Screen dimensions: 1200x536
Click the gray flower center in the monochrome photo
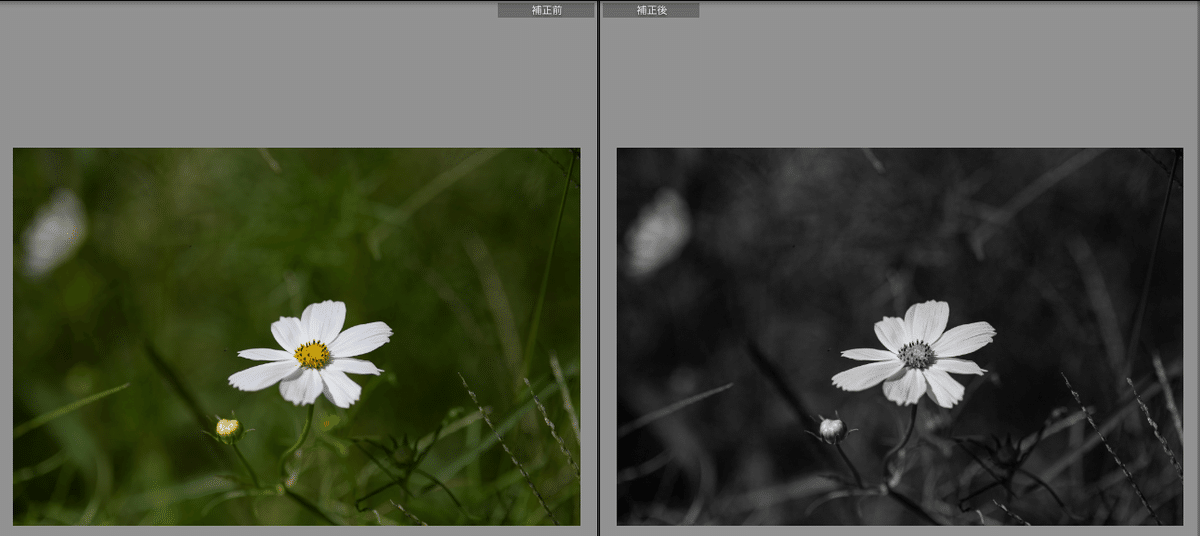pos(916,354)
